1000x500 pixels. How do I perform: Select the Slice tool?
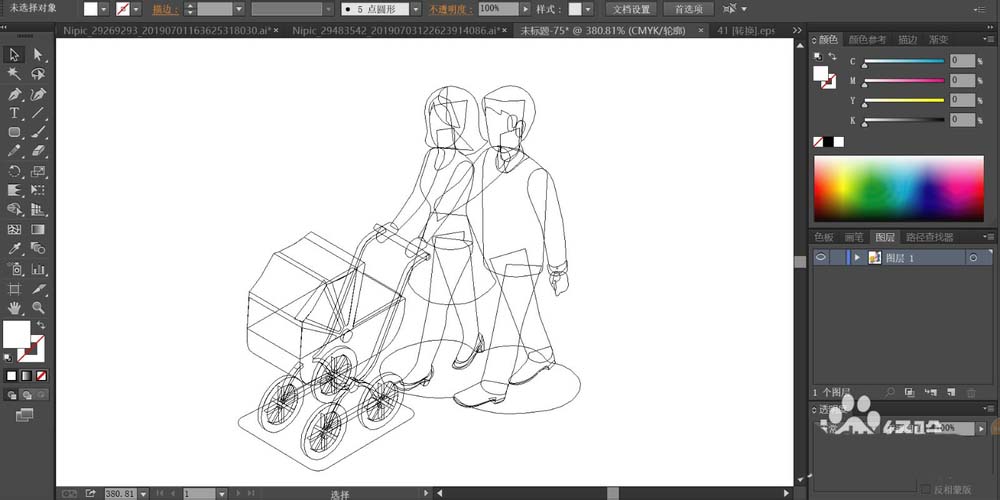tap(38, 289)
